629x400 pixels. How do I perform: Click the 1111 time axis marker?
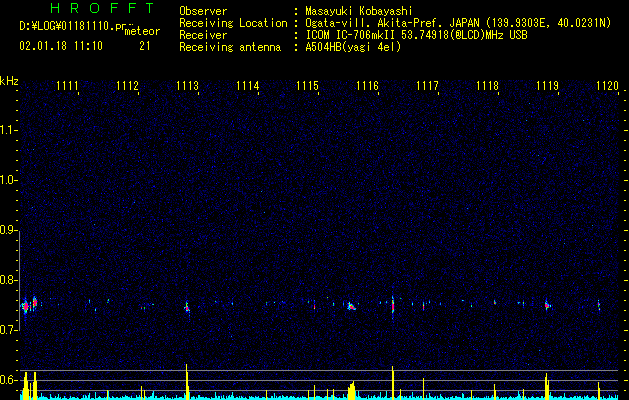pos(67,85)
